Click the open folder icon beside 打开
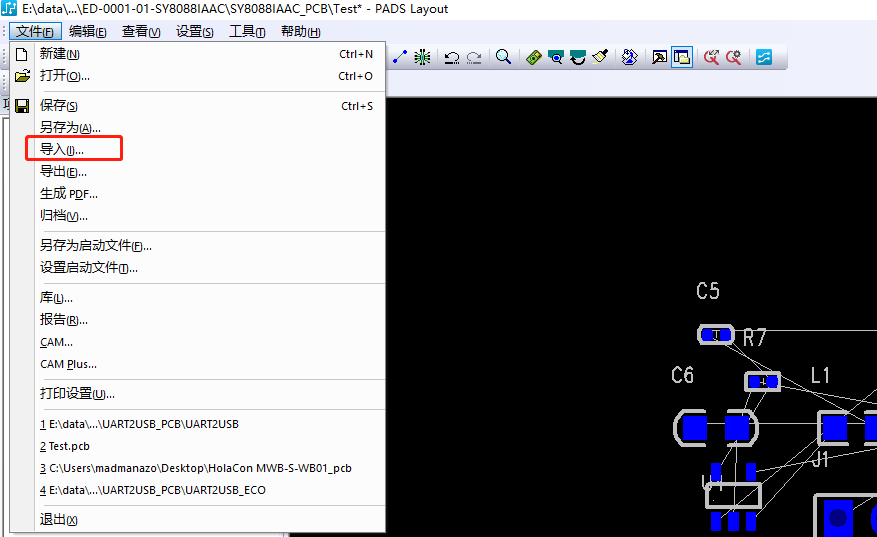The image size is (877, 537). coord(22,76)
